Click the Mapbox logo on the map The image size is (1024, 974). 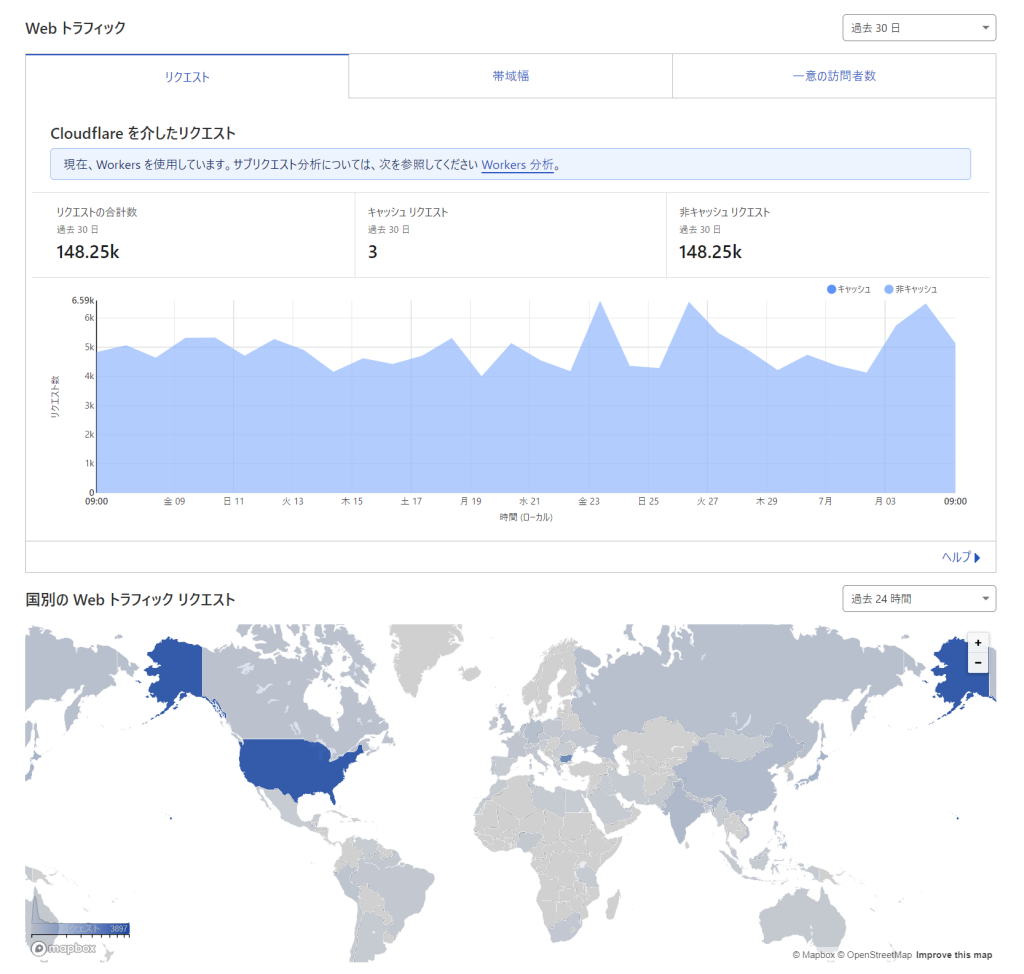pos(63,948)
